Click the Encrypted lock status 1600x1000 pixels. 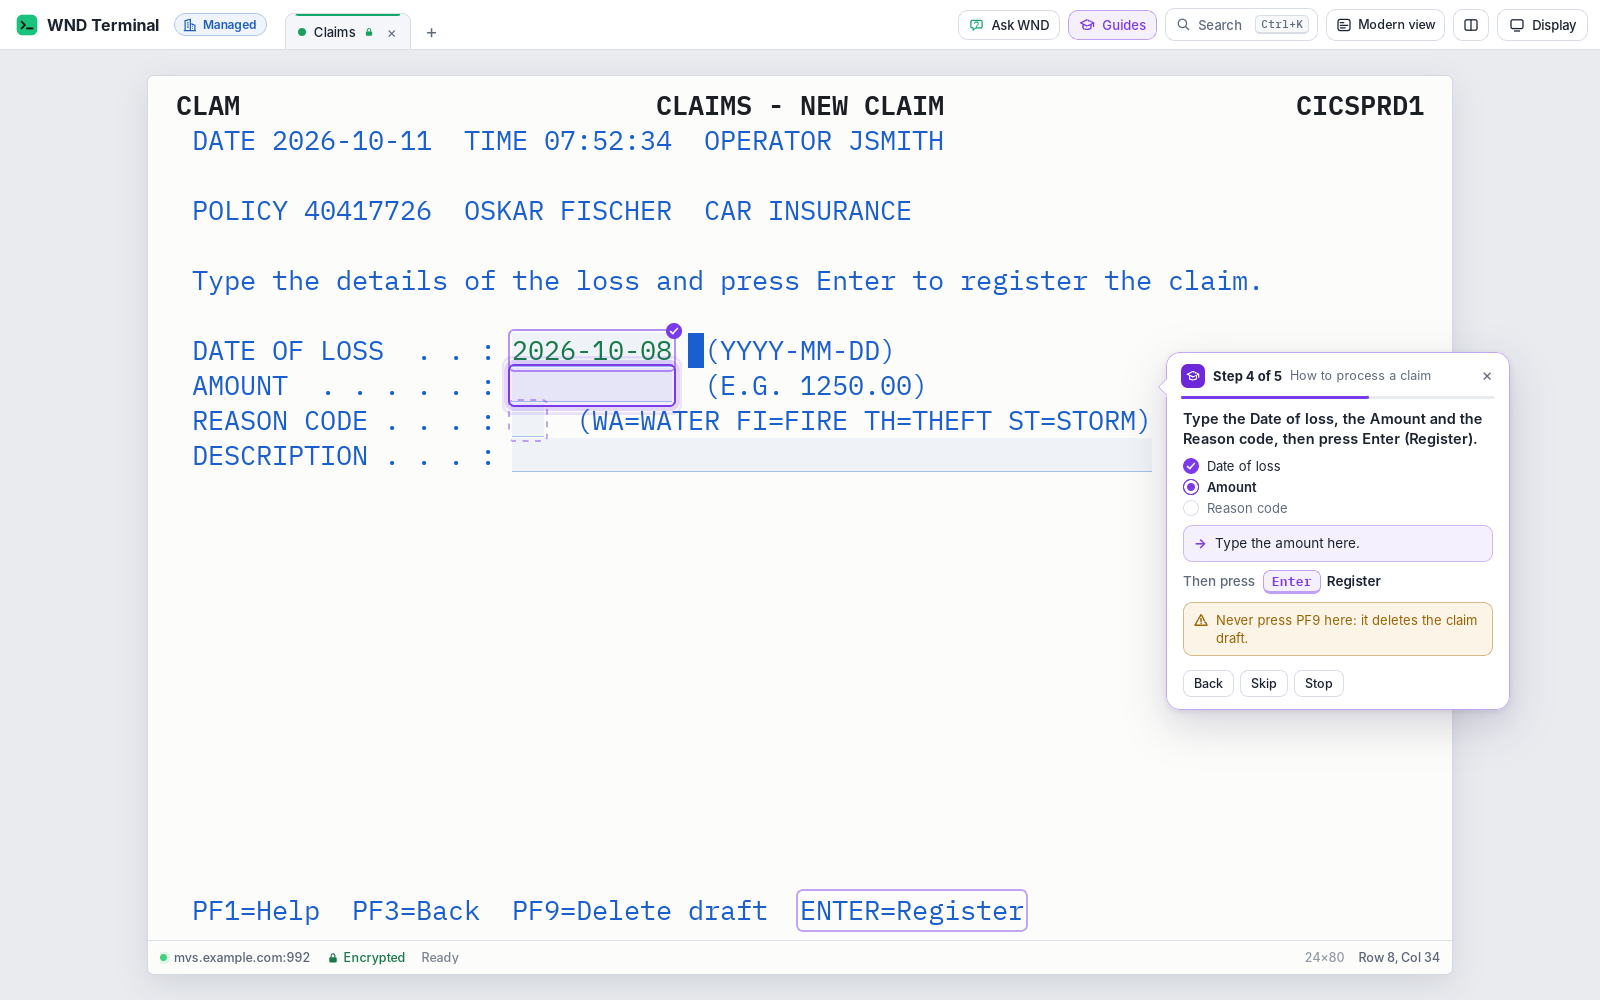click(367, 958)
